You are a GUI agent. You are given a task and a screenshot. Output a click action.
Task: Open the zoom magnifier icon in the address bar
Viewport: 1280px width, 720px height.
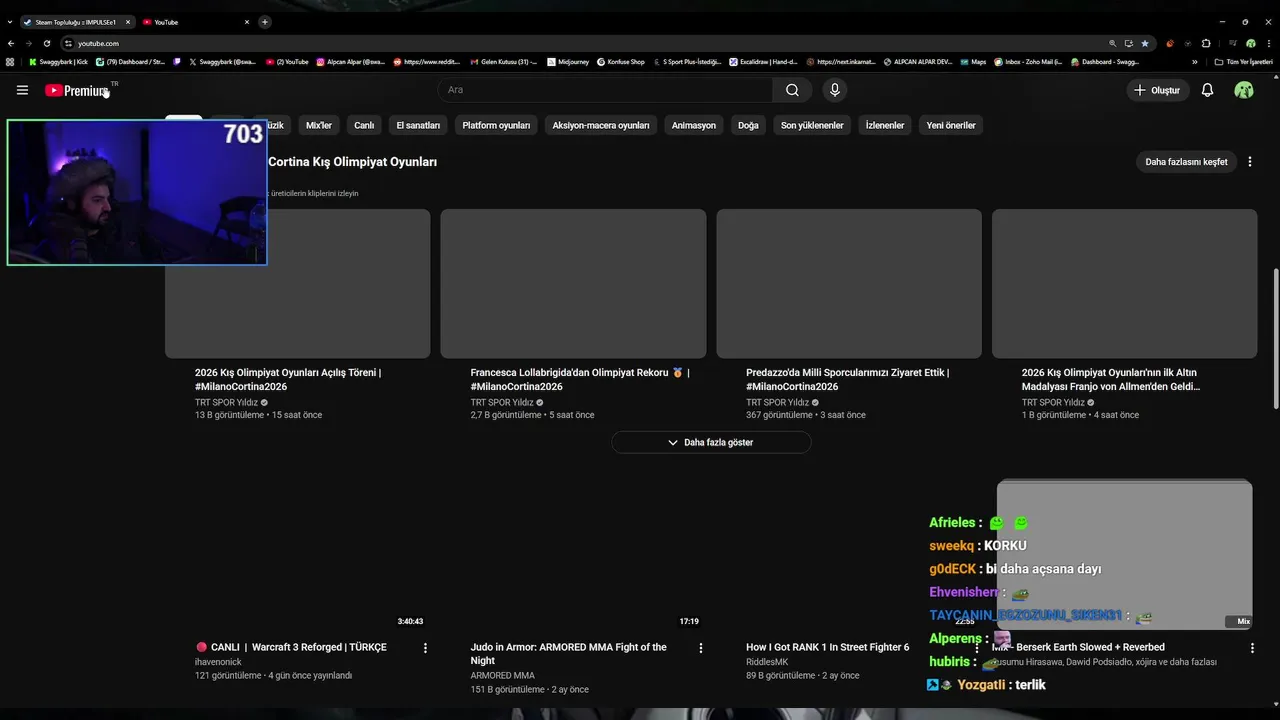[1112, 43]
